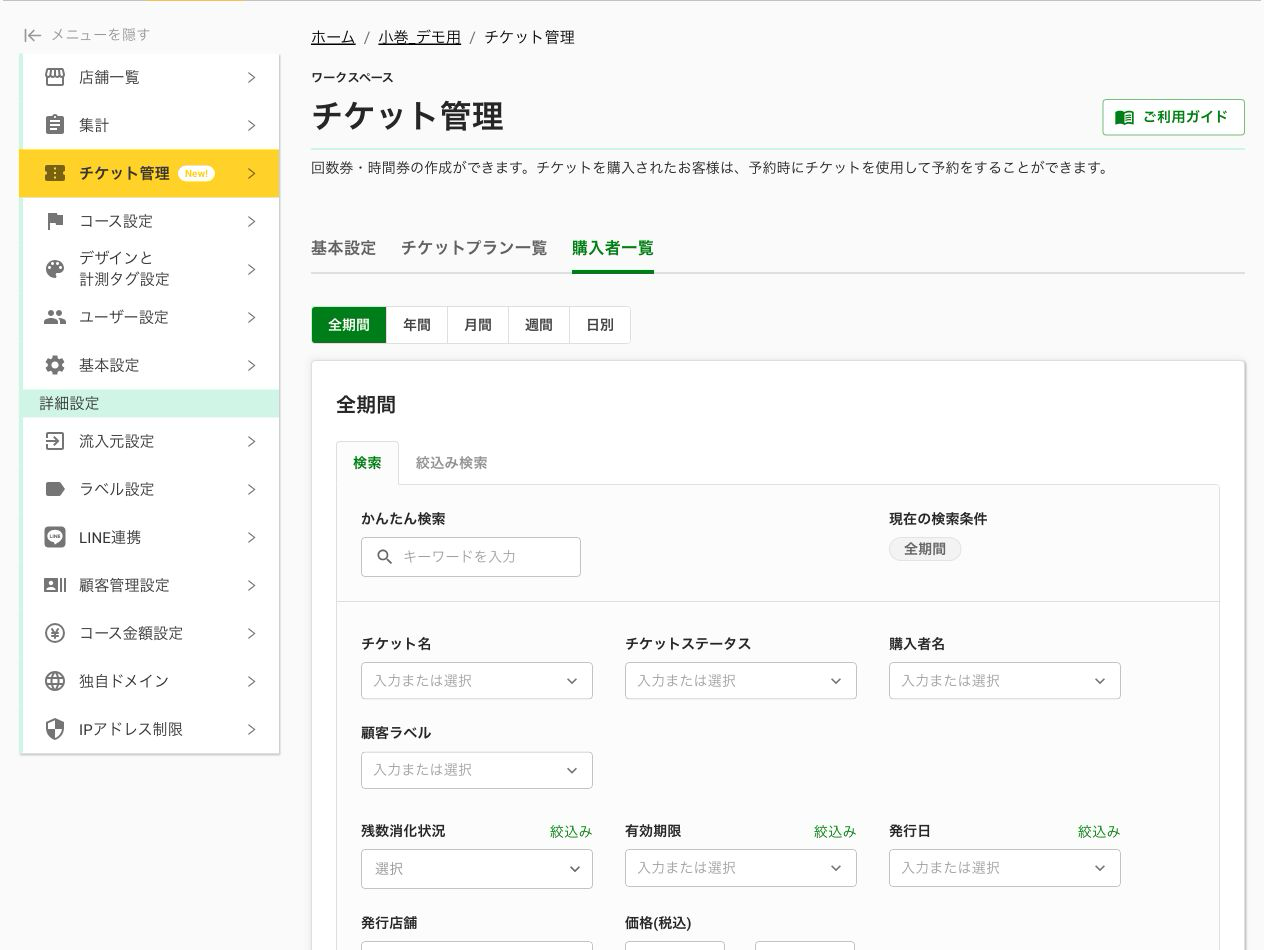Open the ご利用ガイド guide button
The image size is (1264, 950).
click(x=1174, y=117)
